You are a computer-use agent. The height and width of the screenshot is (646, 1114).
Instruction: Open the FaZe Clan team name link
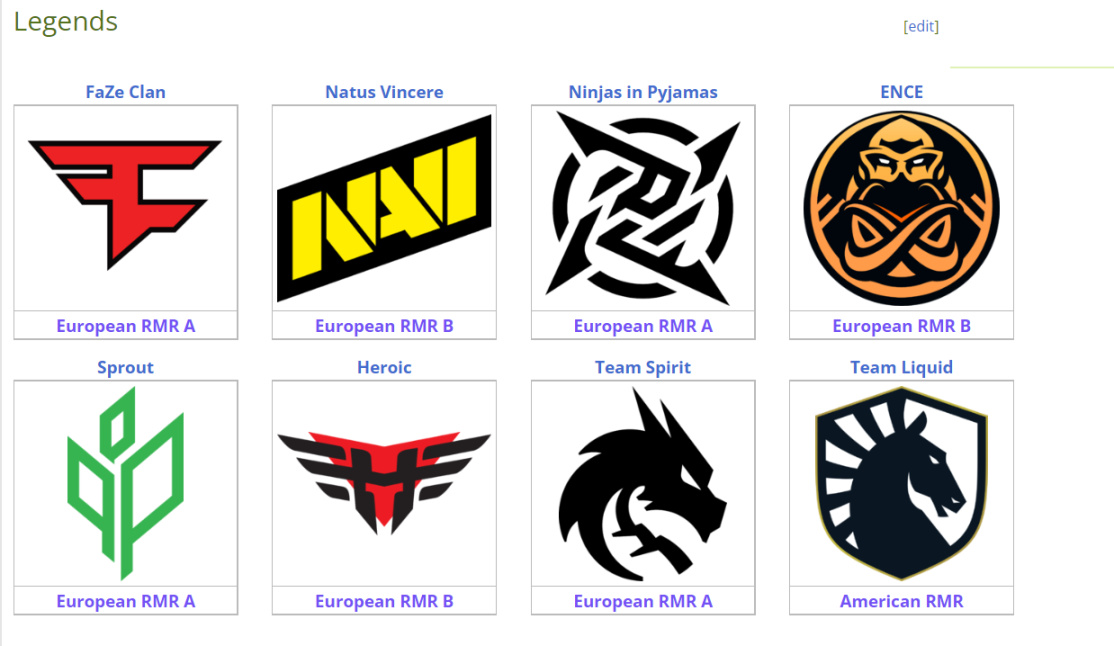point(126,92)
